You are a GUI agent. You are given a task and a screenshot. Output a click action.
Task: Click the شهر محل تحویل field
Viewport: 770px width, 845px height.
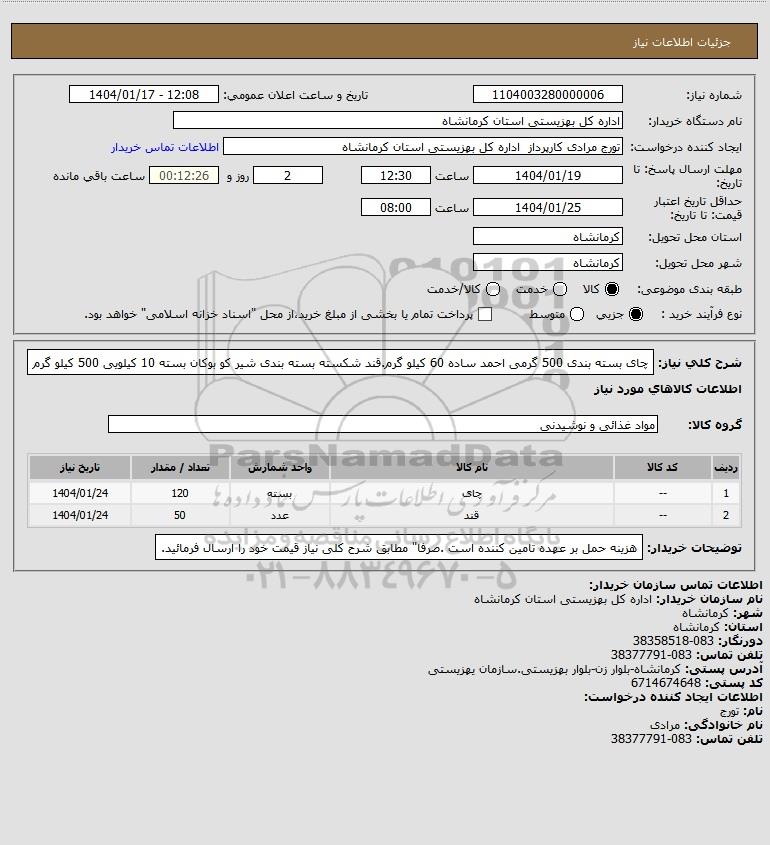point(547,262)
